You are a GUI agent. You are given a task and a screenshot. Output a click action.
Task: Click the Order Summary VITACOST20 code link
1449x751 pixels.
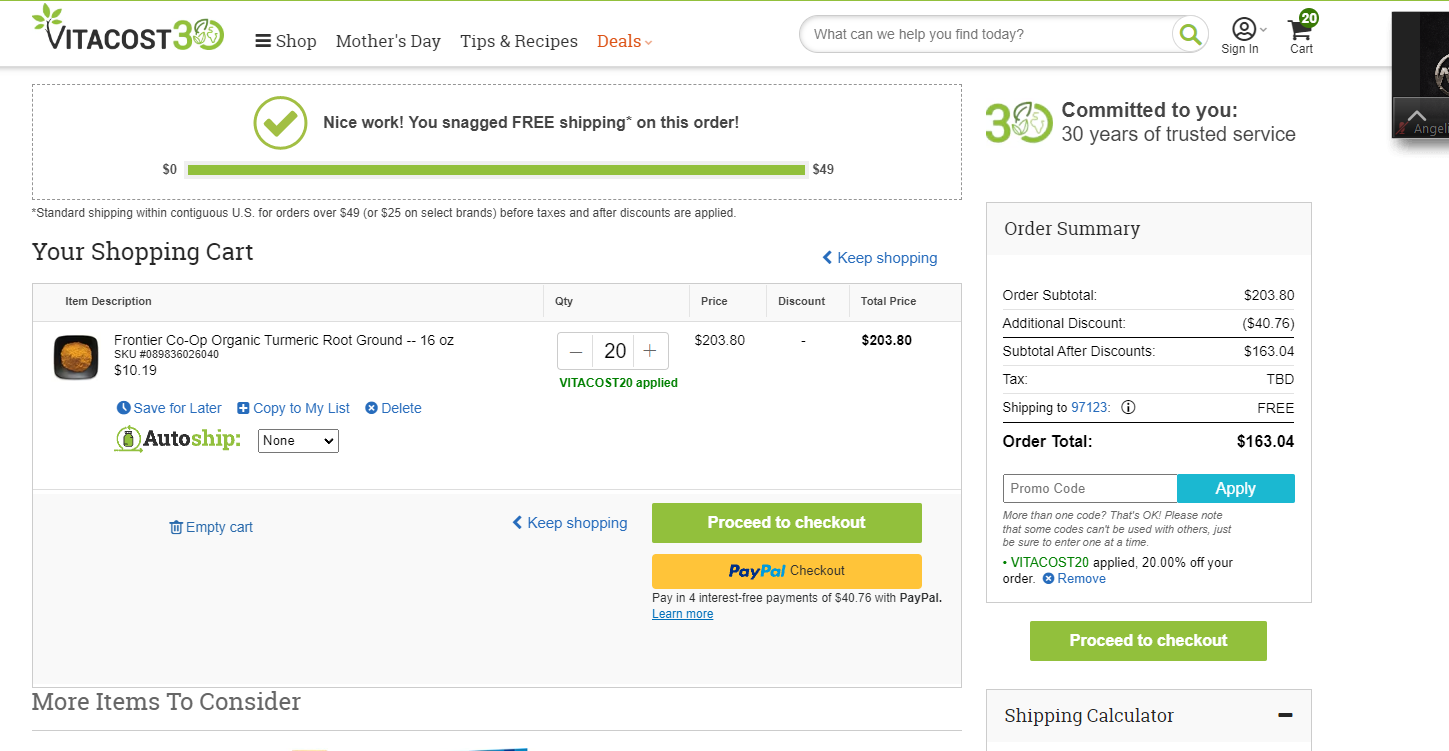click(1050, 563)
